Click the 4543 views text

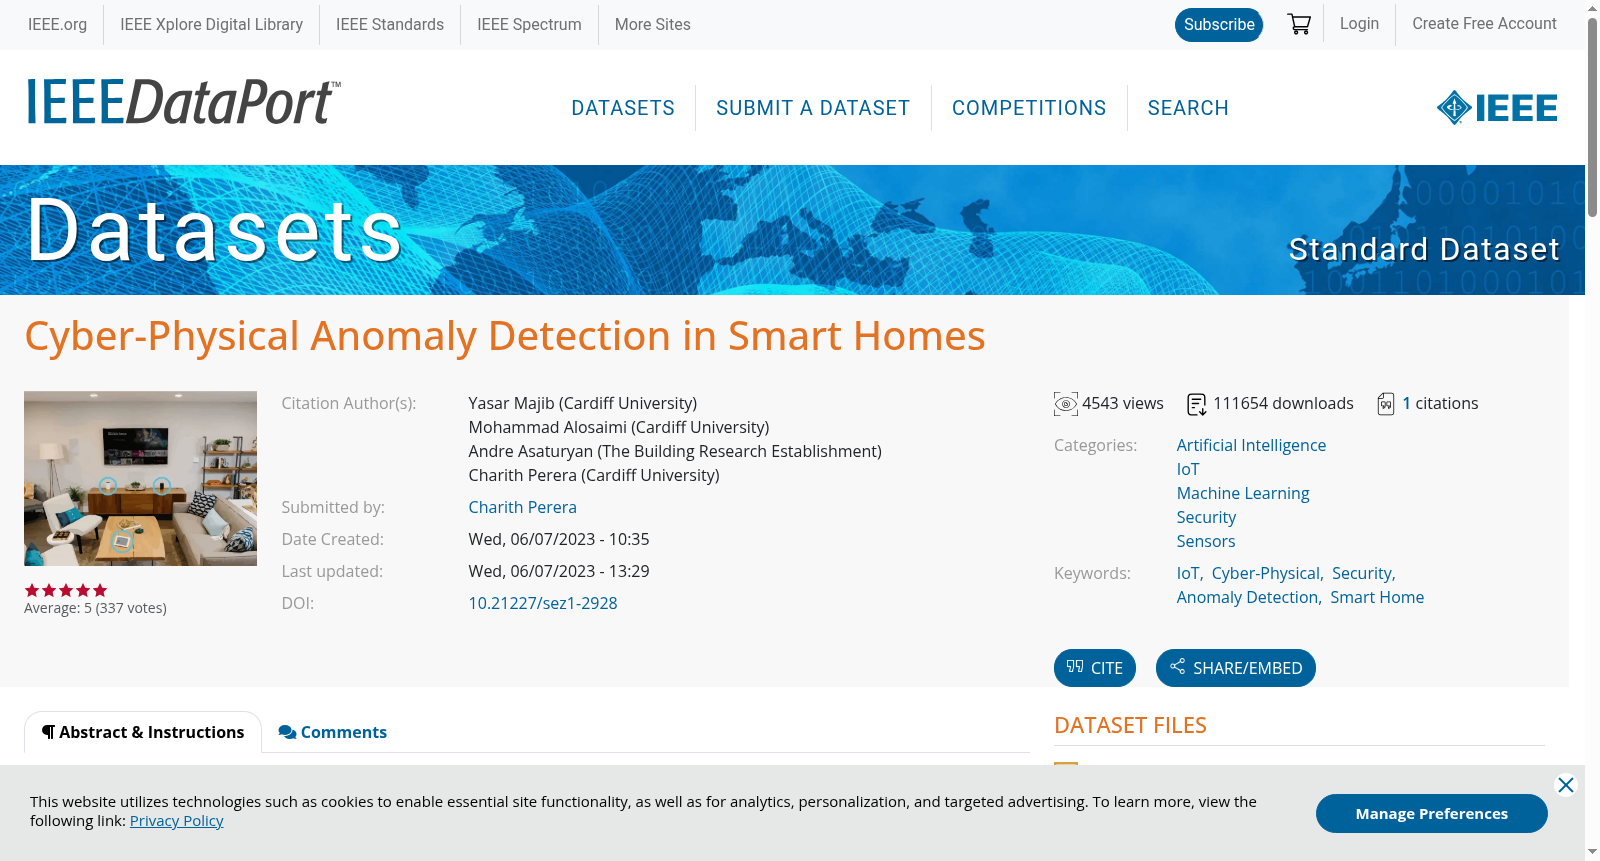coord(1123,403)
